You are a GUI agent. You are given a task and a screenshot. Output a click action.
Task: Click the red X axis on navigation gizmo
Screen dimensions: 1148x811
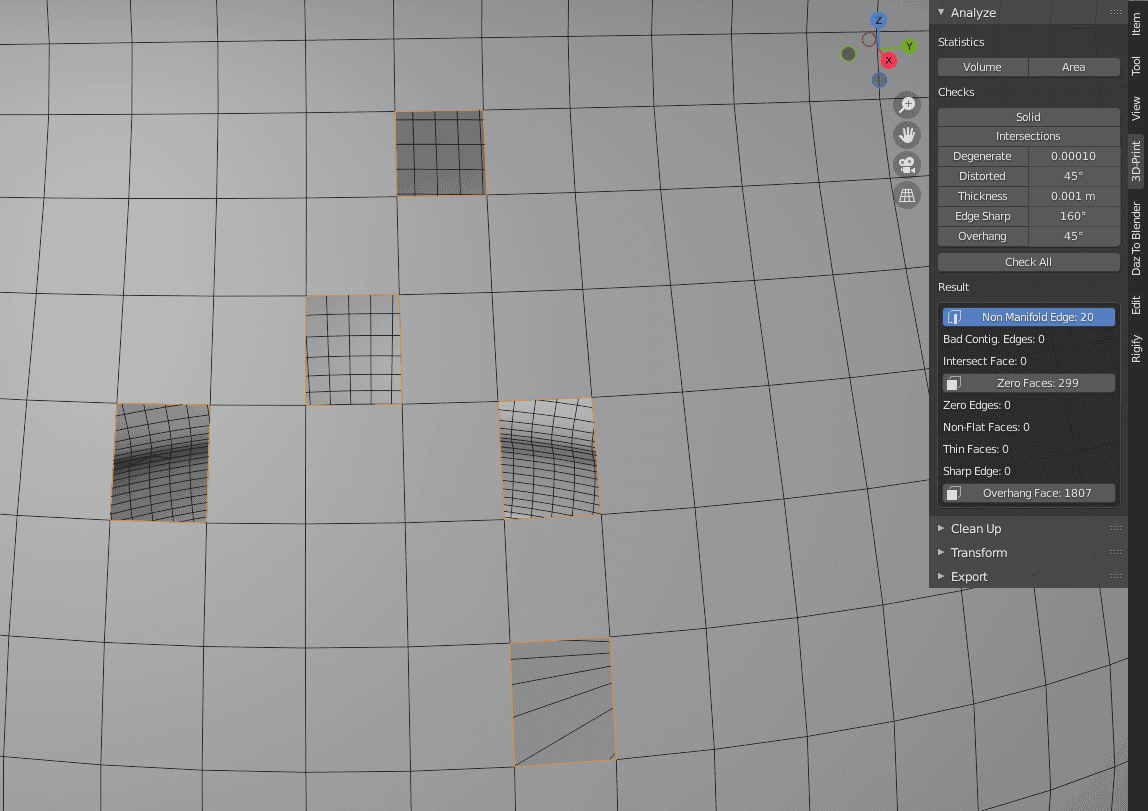(x=888, y=60)
